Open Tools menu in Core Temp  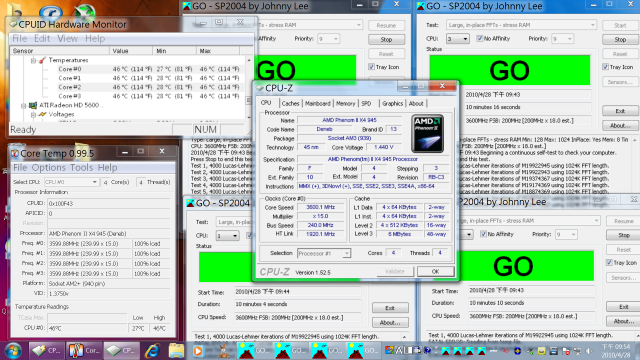tap(81, 168)
